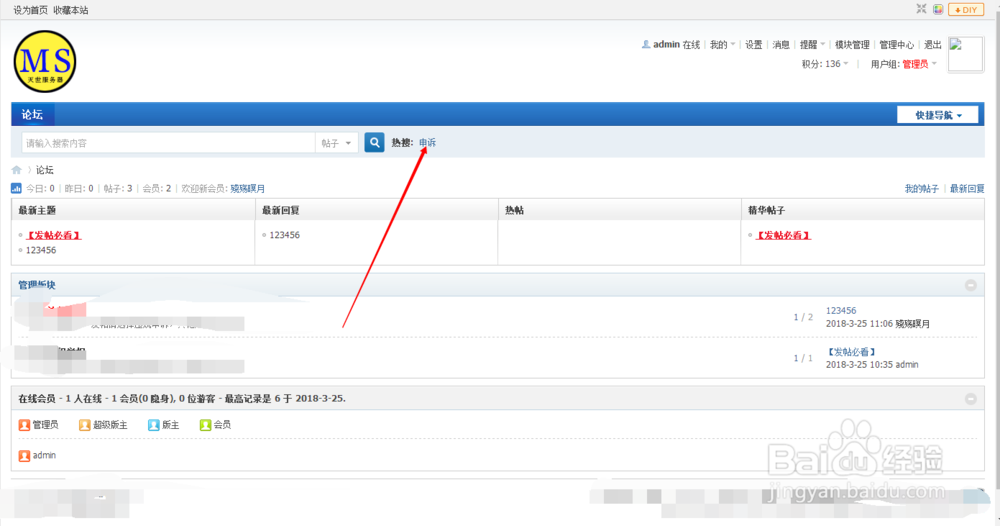Collapse the 管理版块 section
The image size is (1000, 526).
coord(971,285)
